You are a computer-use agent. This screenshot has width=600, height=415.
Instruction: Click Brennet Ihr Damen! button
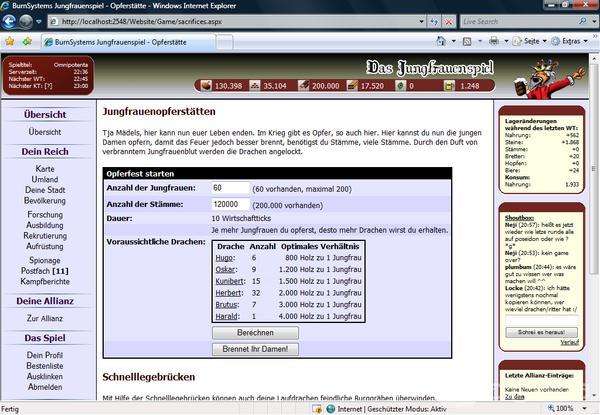pos(255,349)
